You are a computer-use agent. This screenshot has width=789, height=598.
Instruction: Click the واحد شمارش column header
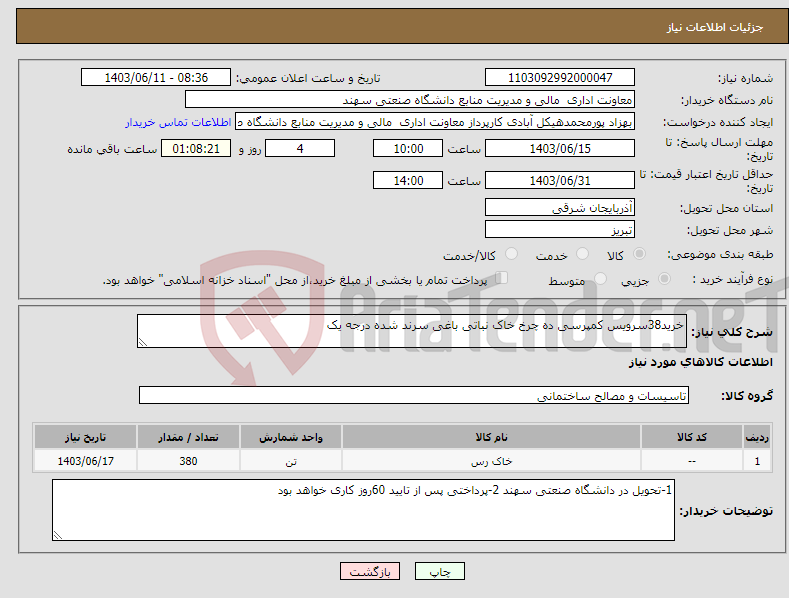point(291,437)
